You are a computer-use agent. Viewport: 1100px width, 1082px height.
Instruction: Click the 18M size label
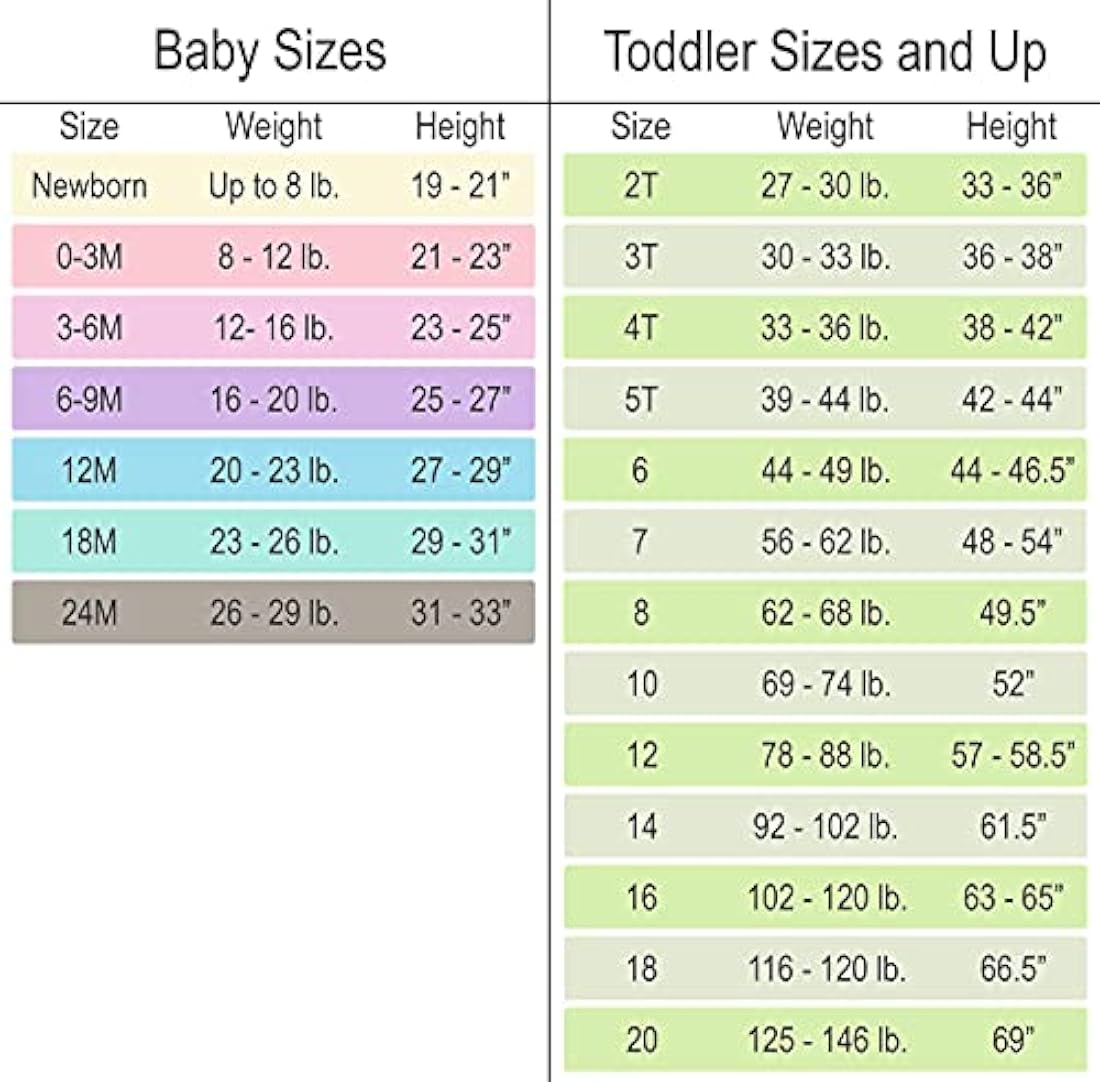click(x=89, y=542)
